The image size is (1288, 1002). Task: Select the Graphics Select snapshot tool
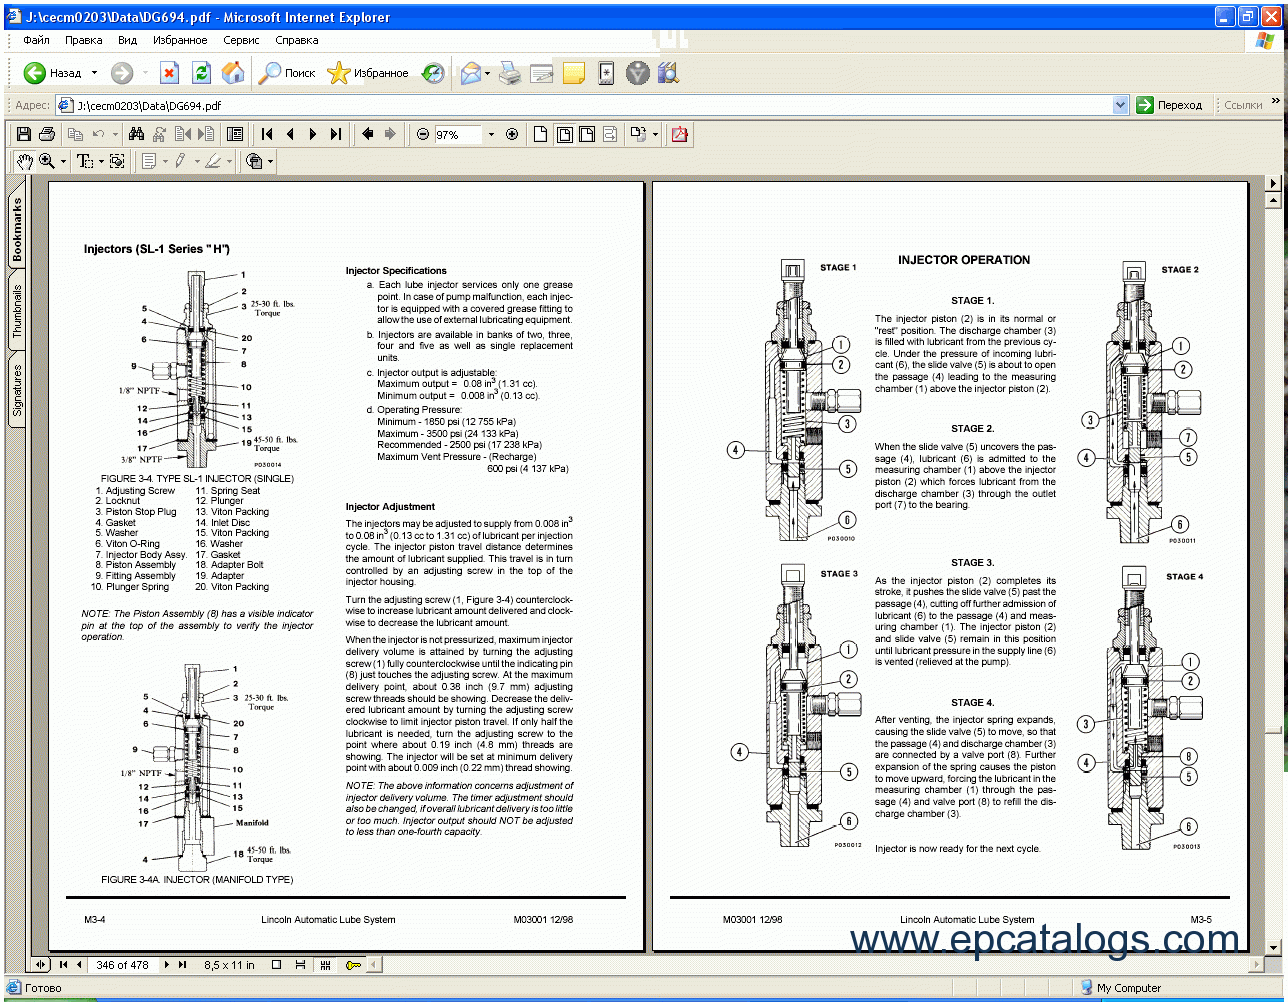point(117,161)
